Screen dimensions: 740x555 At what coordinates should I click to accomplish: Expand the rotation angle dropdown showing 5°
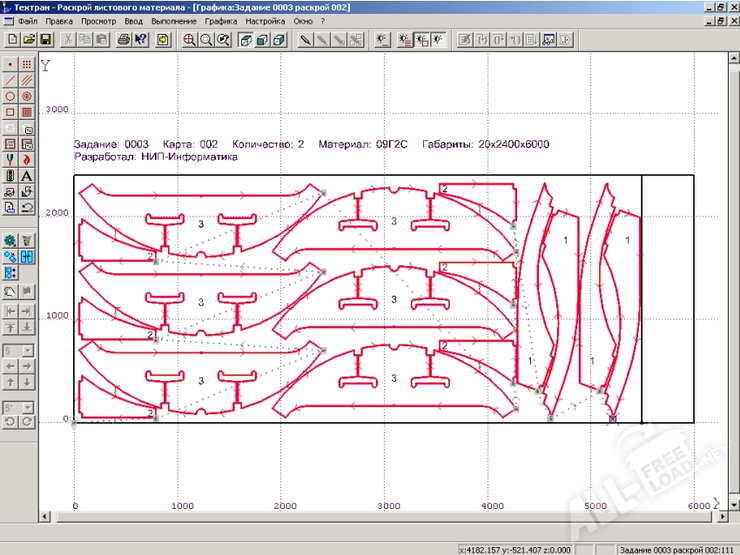27,408
